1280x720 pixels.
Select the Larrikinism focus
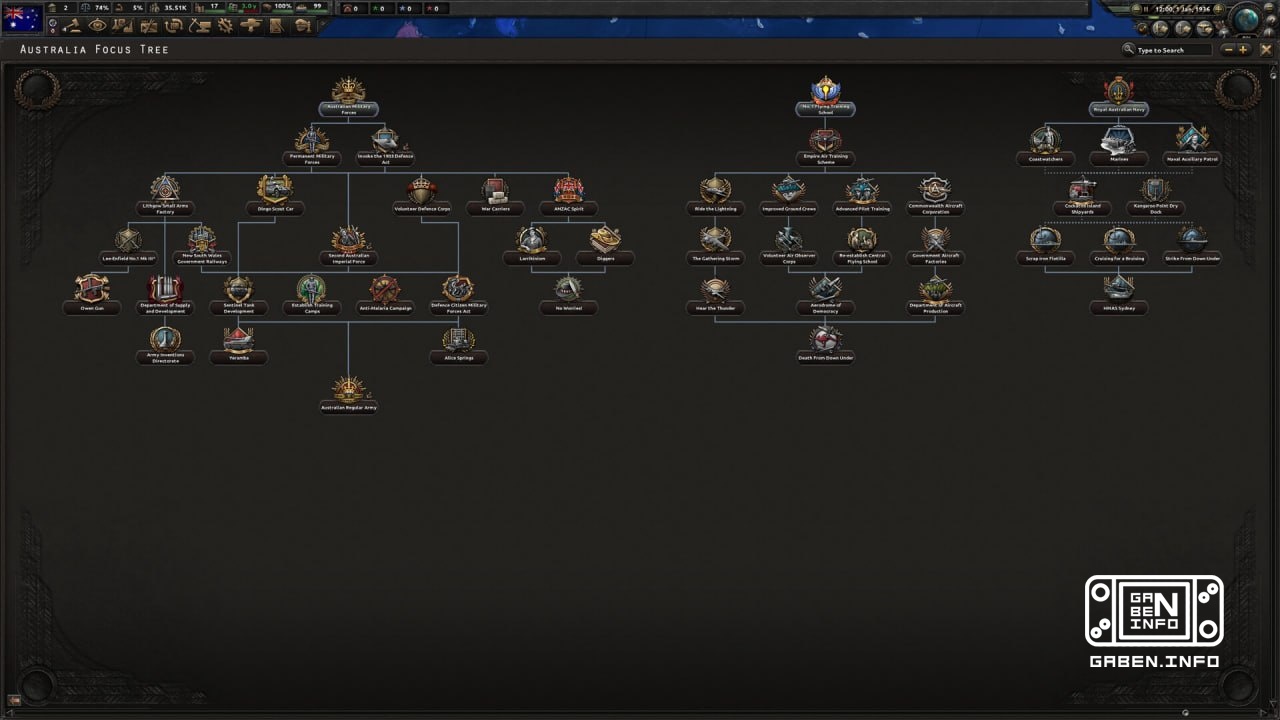point(532,246)
